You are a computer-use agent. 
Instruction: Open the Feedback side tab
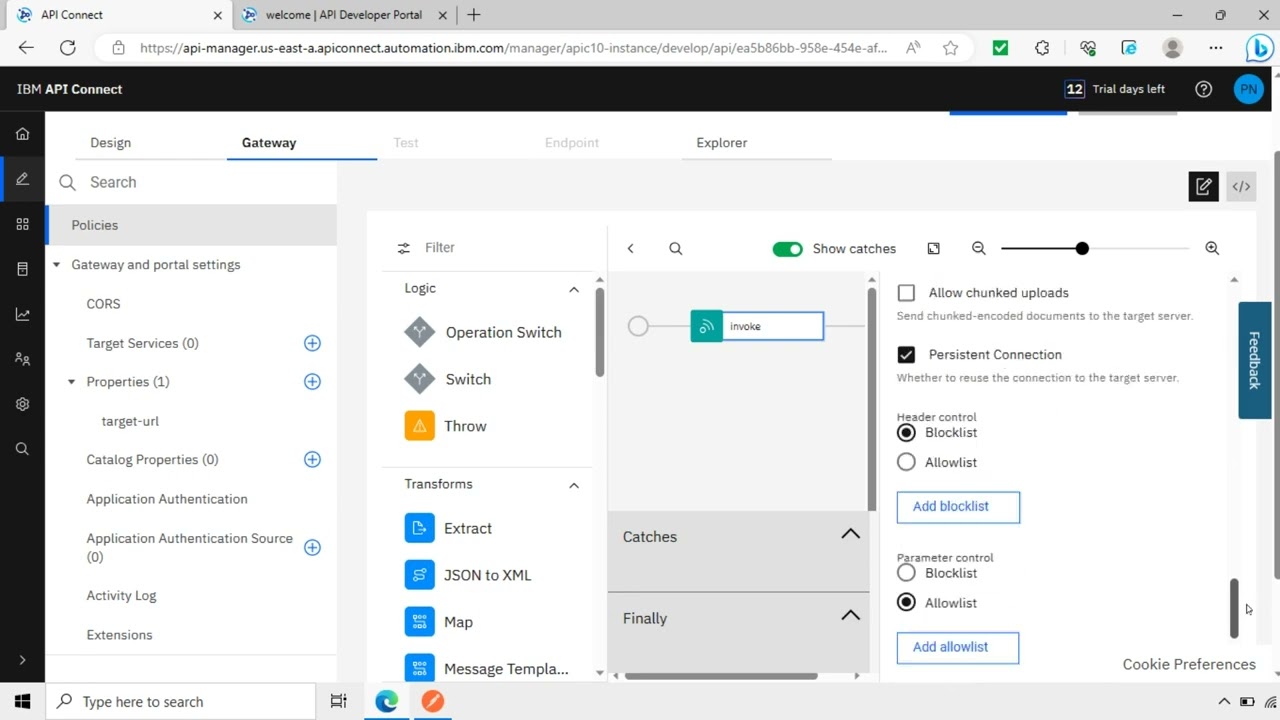1255,360
